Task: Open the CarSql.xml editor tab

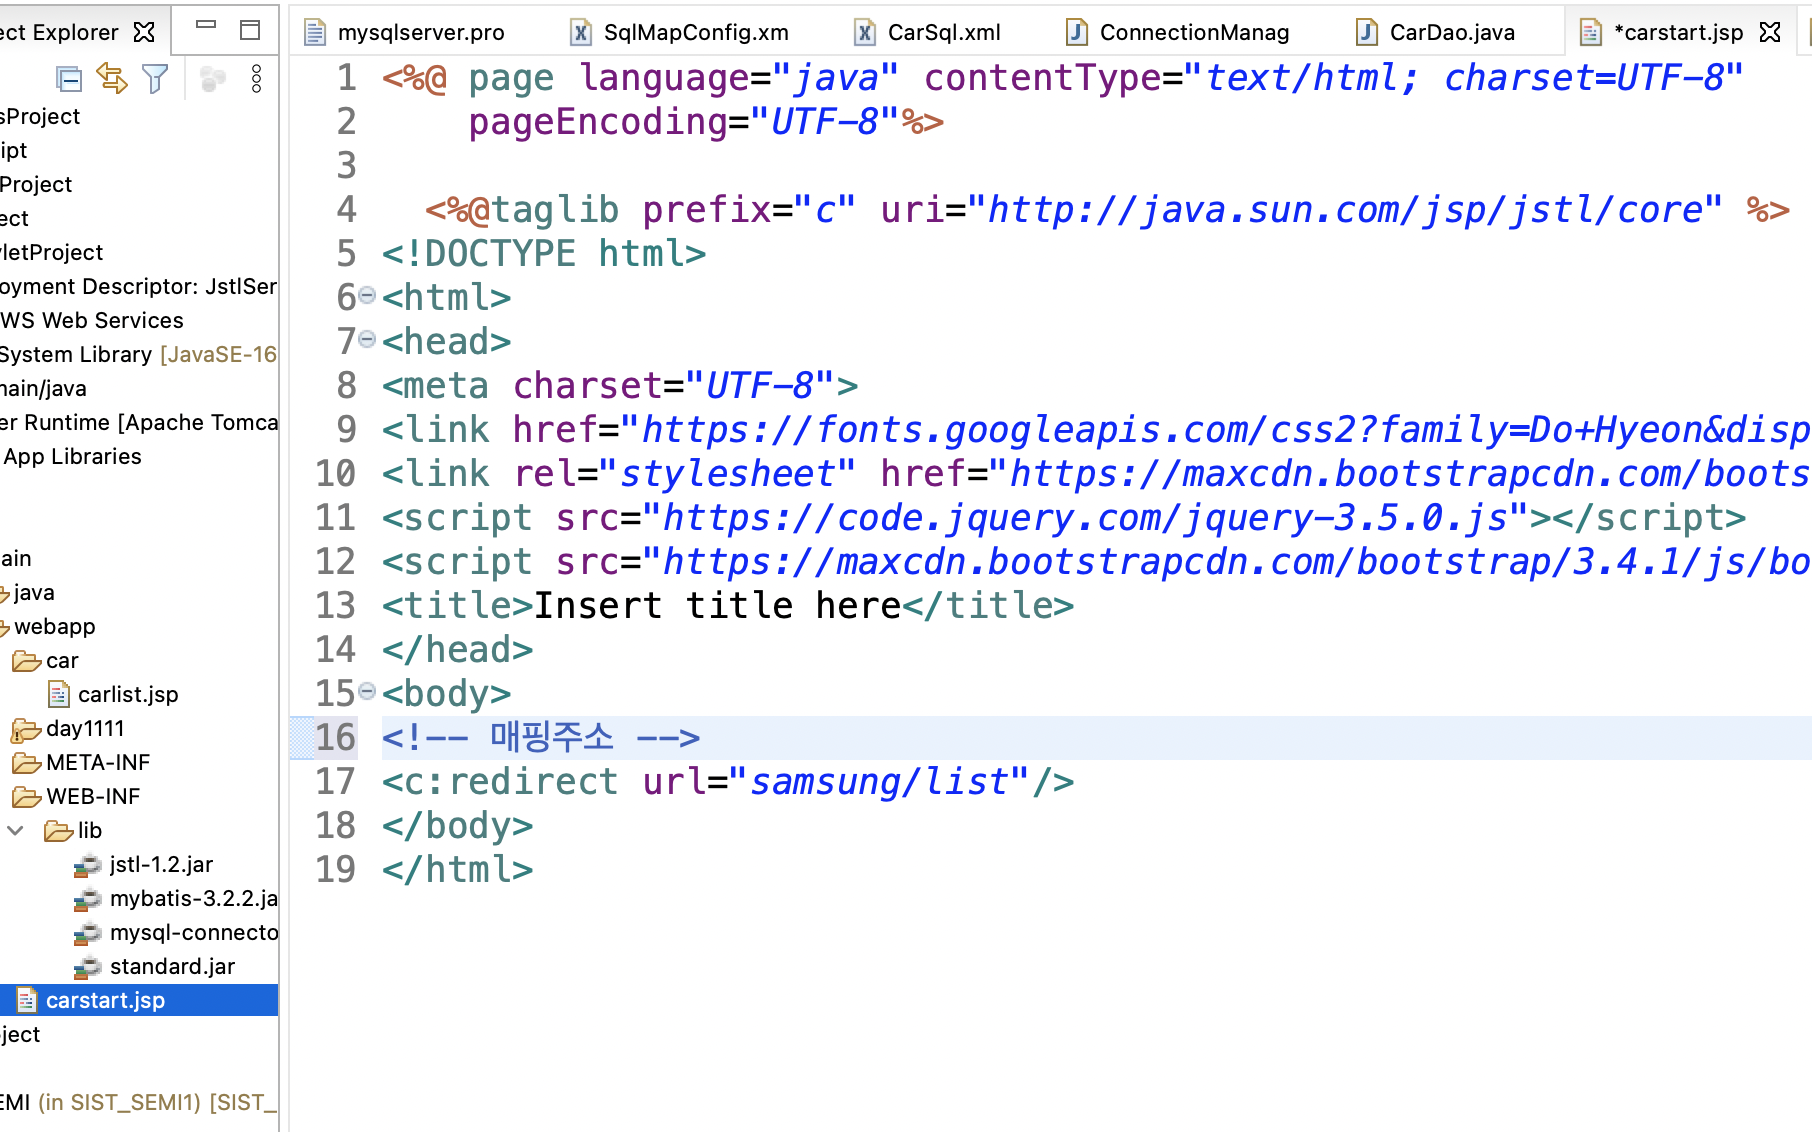Action: 927,32
